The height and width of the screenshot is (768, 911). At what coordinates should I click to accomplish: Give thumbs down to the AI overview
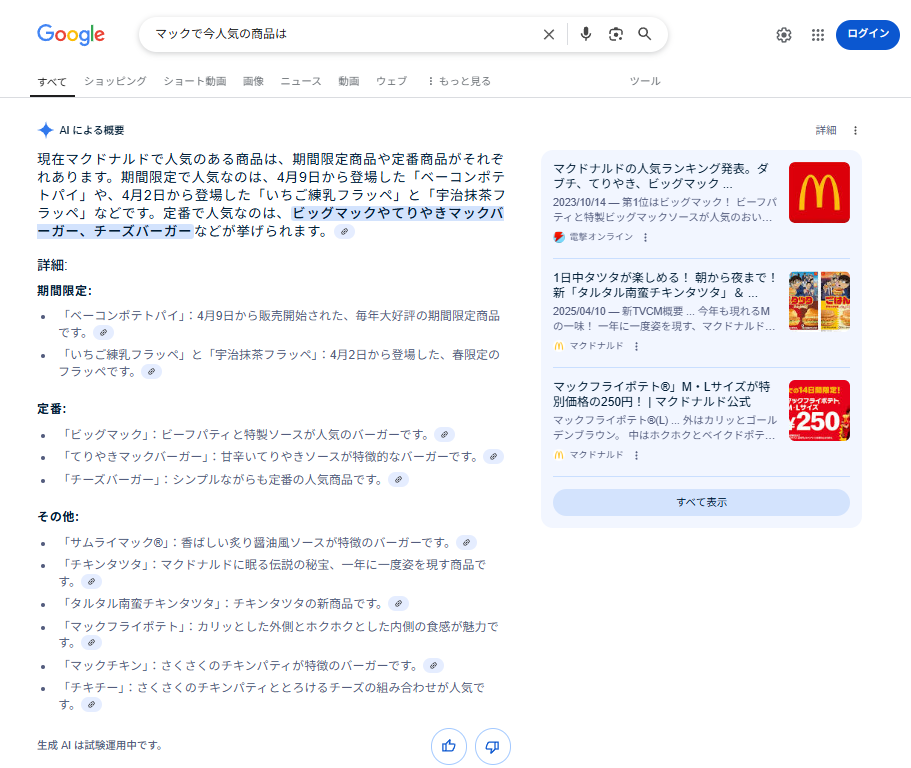click(493, 747)
